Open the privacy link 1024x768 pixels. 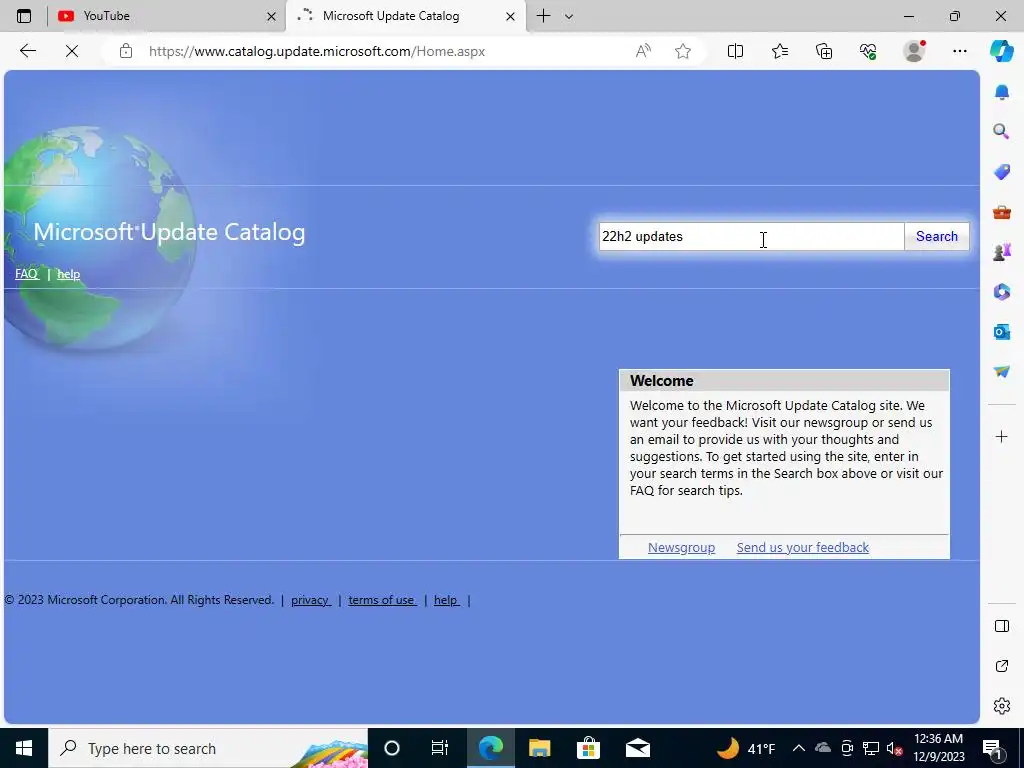[x=311, y=600]
